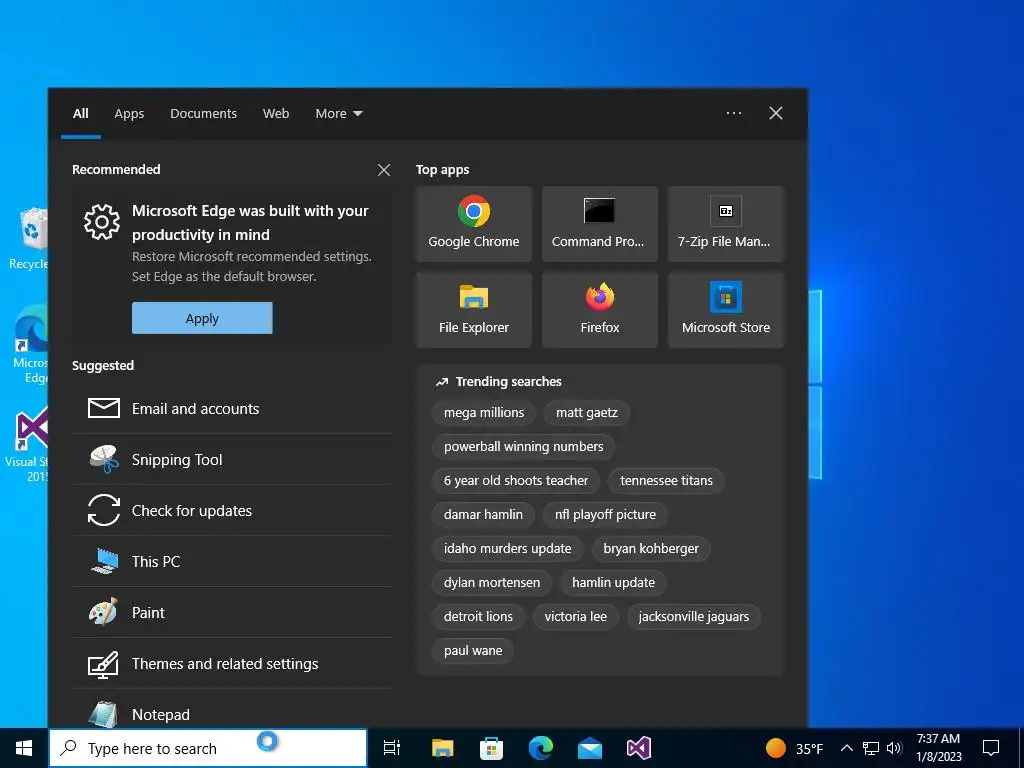Switch to the Web tab
1024x768 pixels.
coord(276,114)
